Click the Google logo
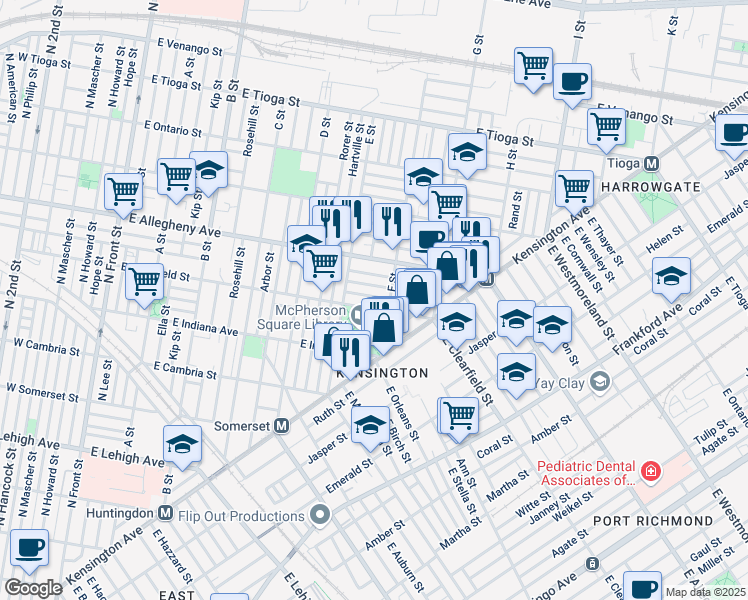 pyautogui.click(x=33, y=588)
